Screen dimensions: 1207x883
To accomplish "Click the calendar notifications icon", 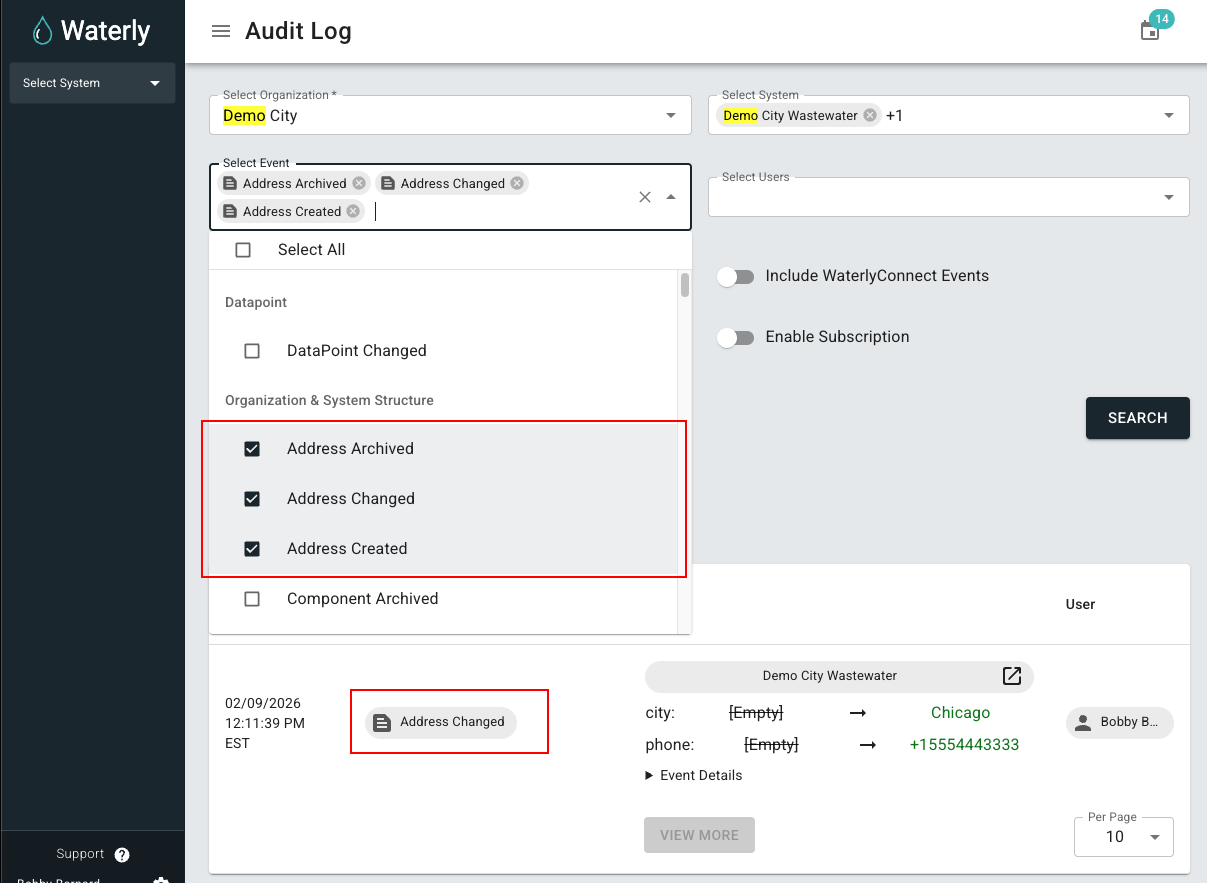I will tap(1150, 31).
